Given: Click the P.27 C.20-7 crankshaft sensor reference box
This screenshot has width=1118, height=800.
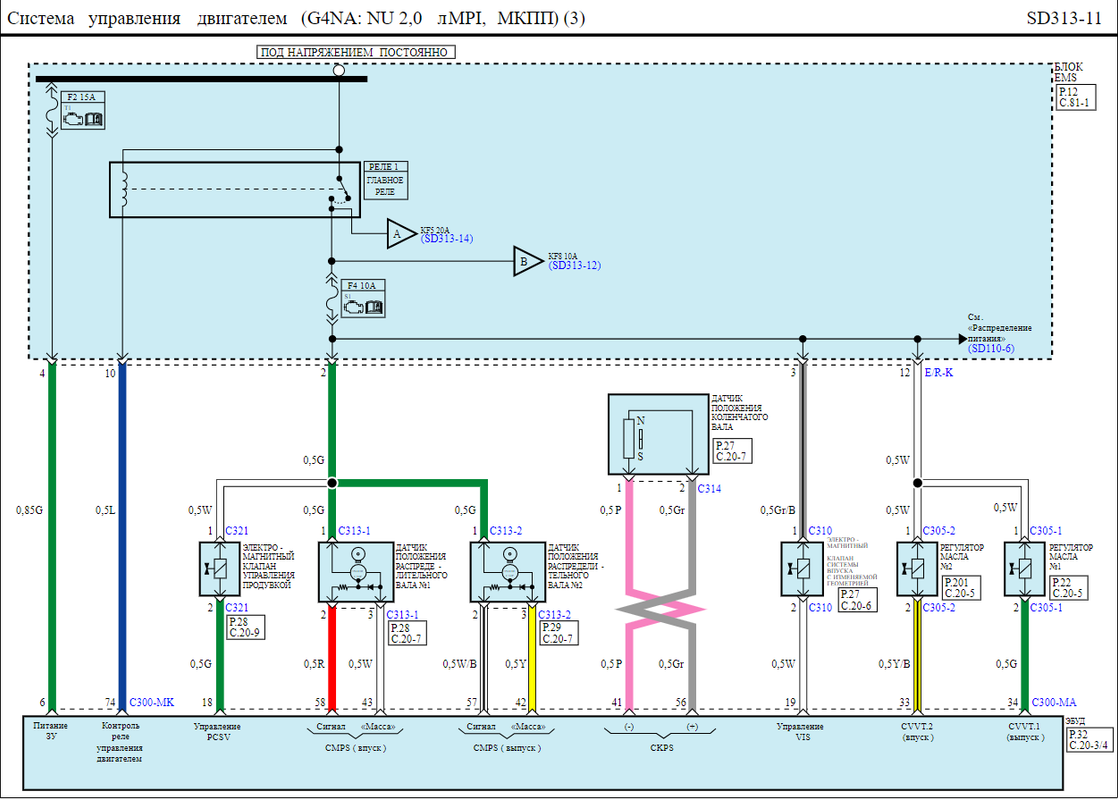Looking at the screenshot, I should tap(732, 451).
